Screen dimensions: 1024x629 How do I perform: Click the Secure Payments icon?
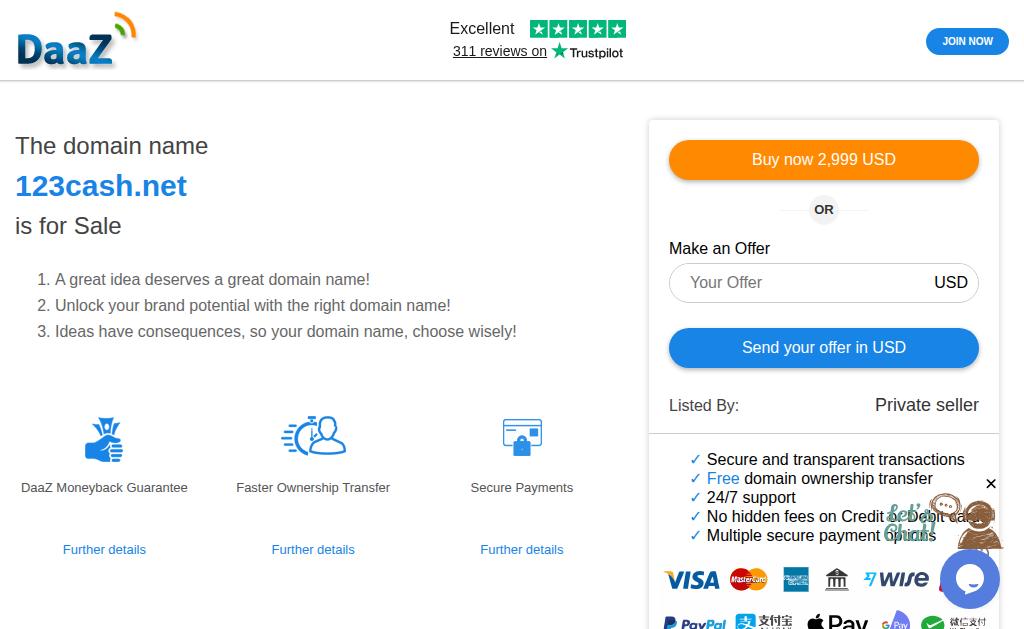coord(522,437)
